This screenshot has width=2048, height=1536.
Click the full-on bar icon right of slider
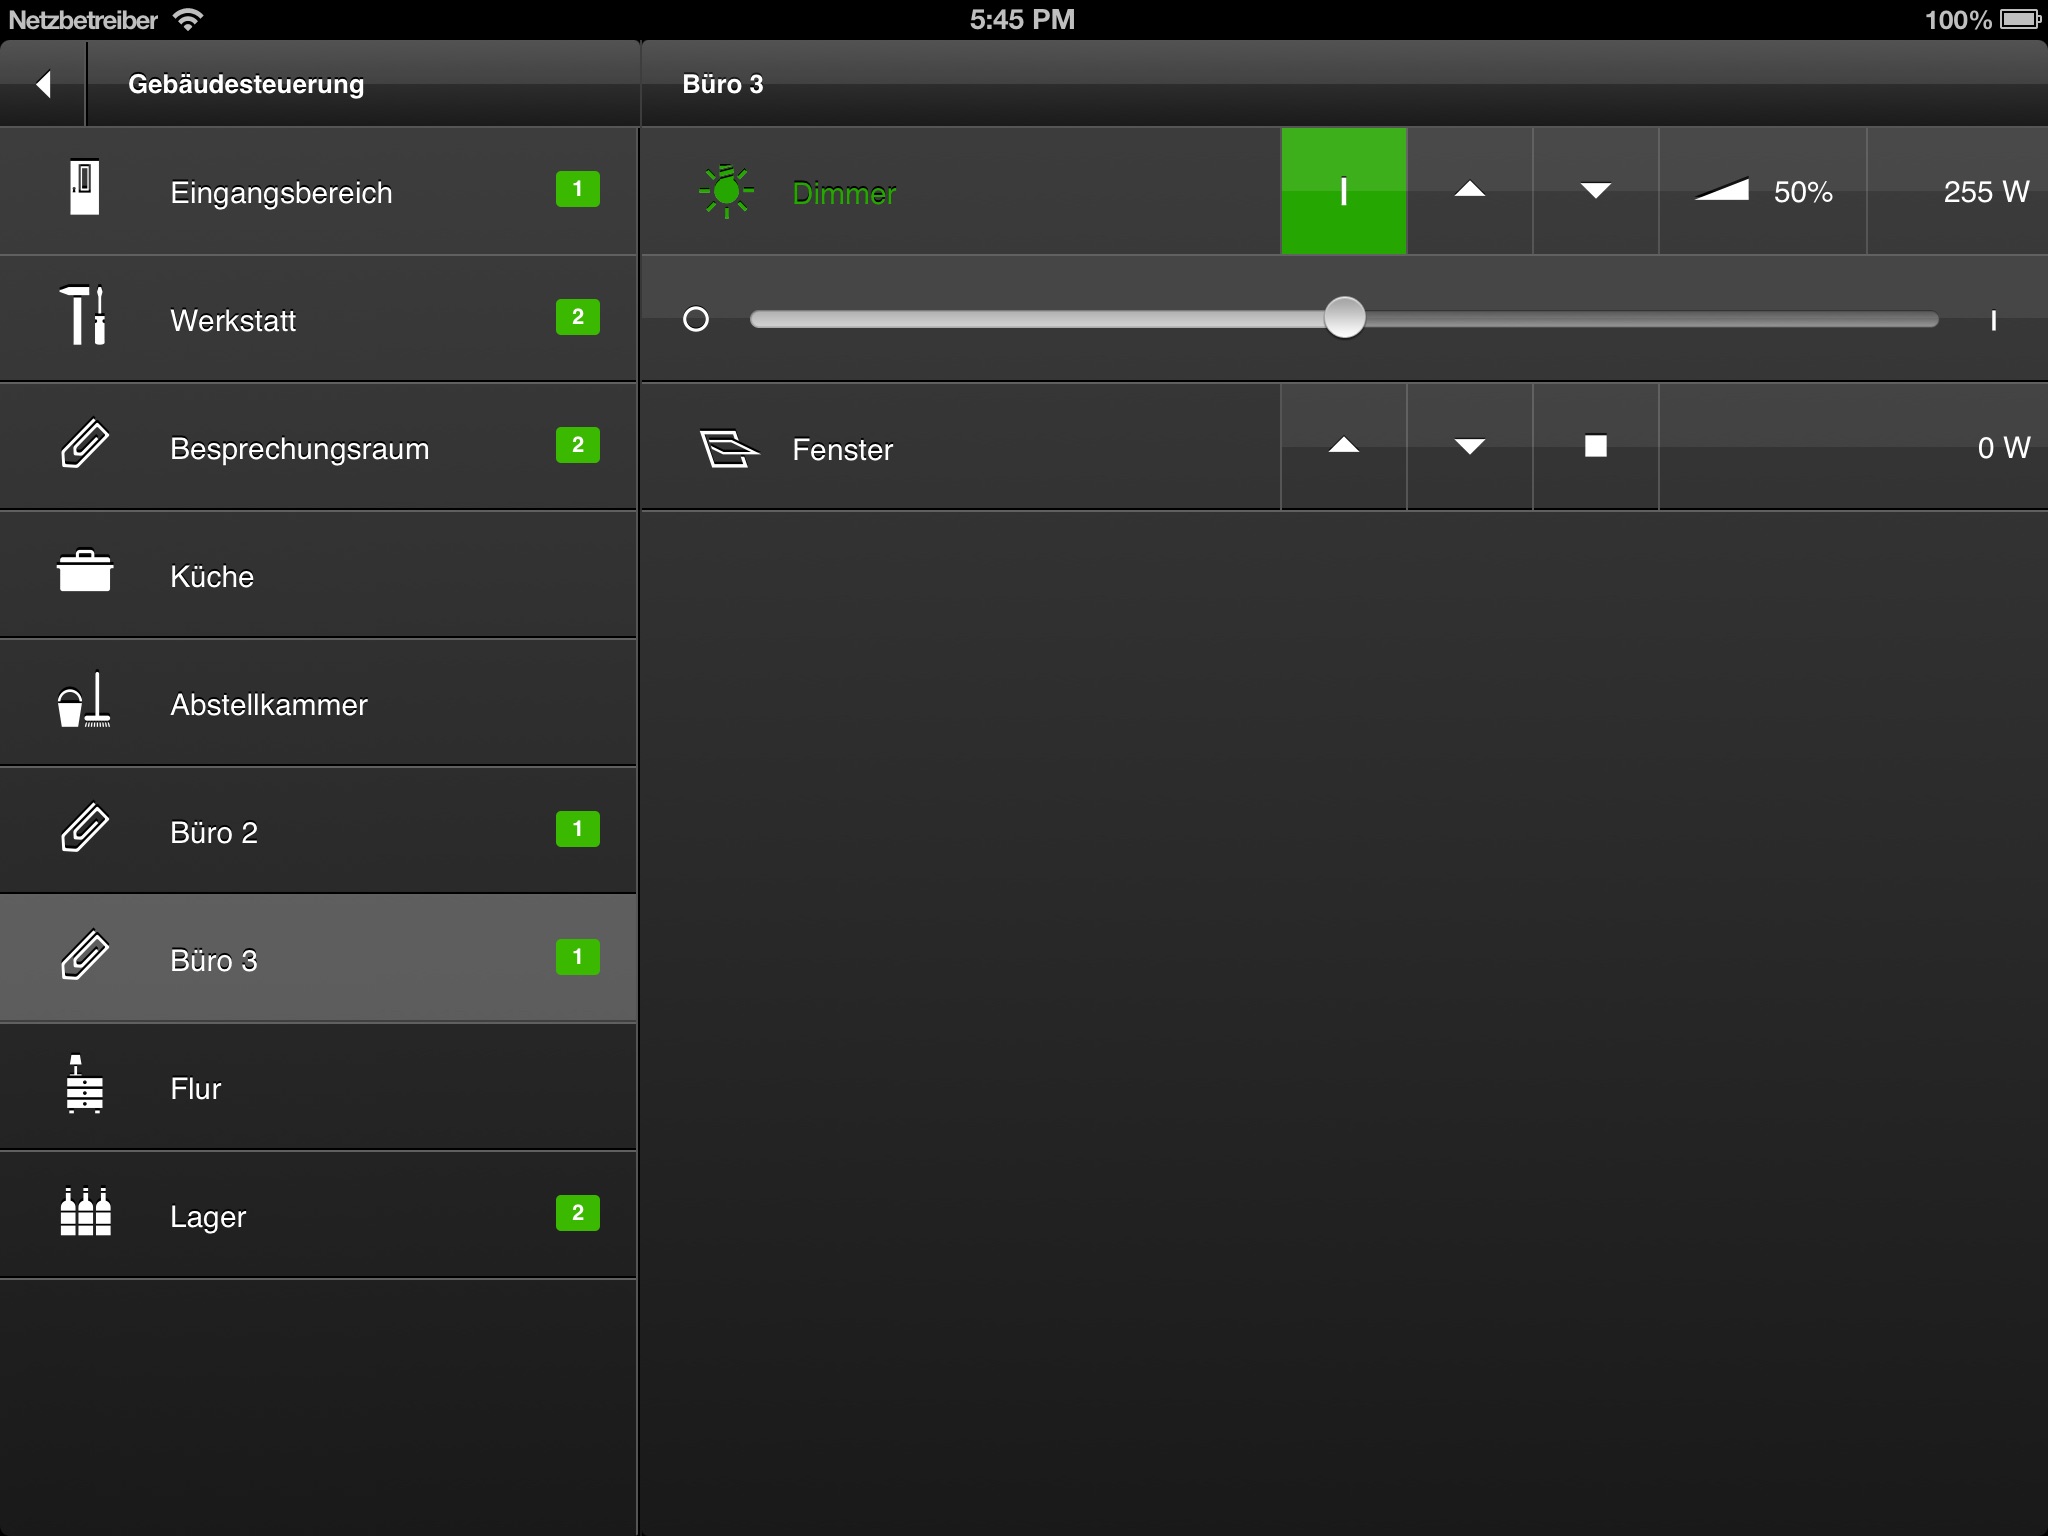click(x=1993, y=320)
